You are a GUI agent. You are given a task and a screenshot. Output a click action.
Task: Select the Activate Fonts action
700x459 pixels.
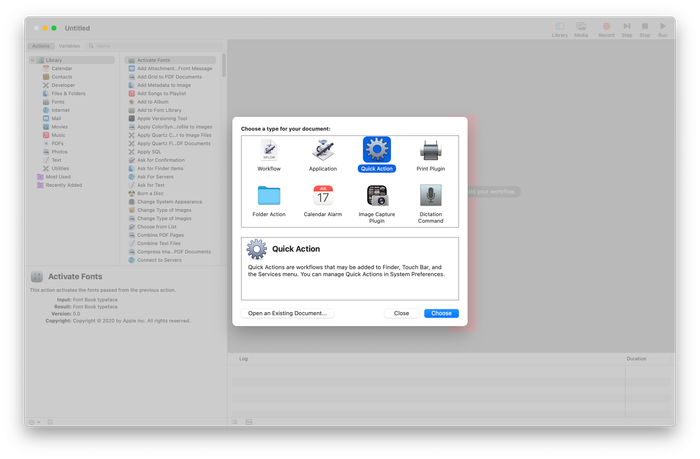click(170, 60)
